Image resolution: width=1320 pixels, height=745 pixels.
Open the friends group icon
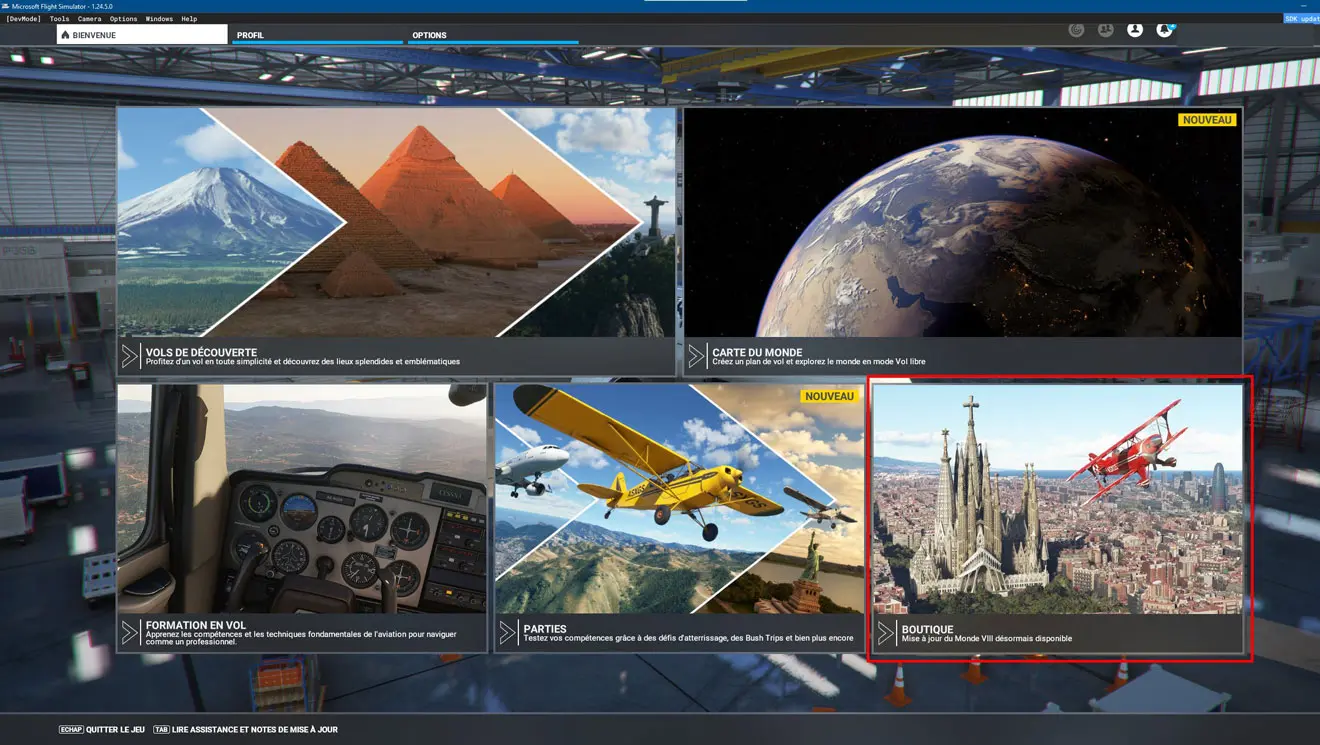(1105, 30)
